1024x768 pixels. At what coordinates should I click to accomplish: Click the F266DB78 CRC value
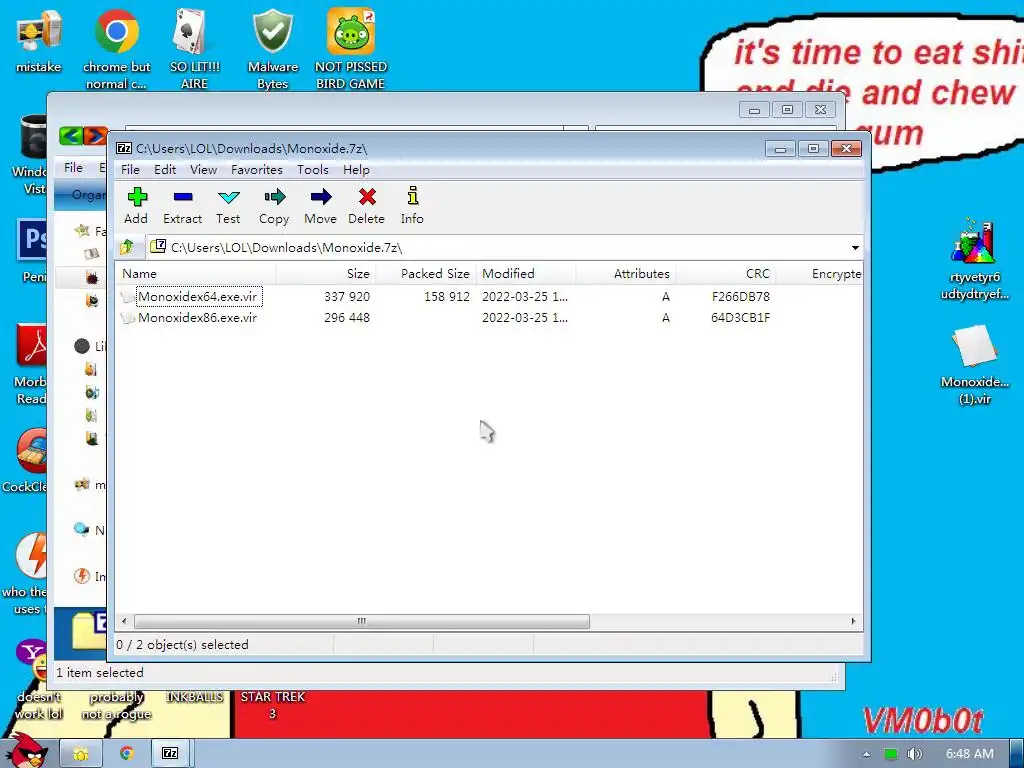pyautogui.click(x=741, y=296)
